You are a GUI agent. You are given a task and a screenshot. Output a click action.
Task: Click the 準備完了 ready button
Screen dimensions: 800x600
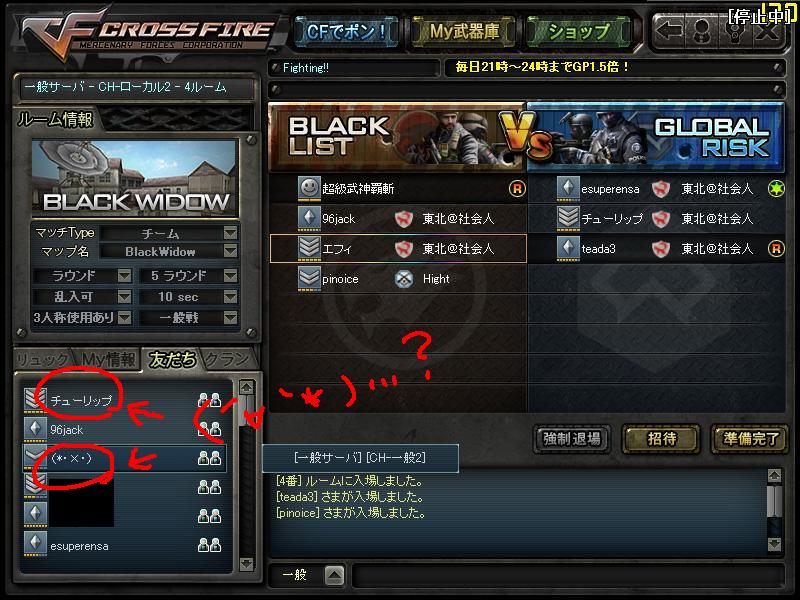coord(749,438)
